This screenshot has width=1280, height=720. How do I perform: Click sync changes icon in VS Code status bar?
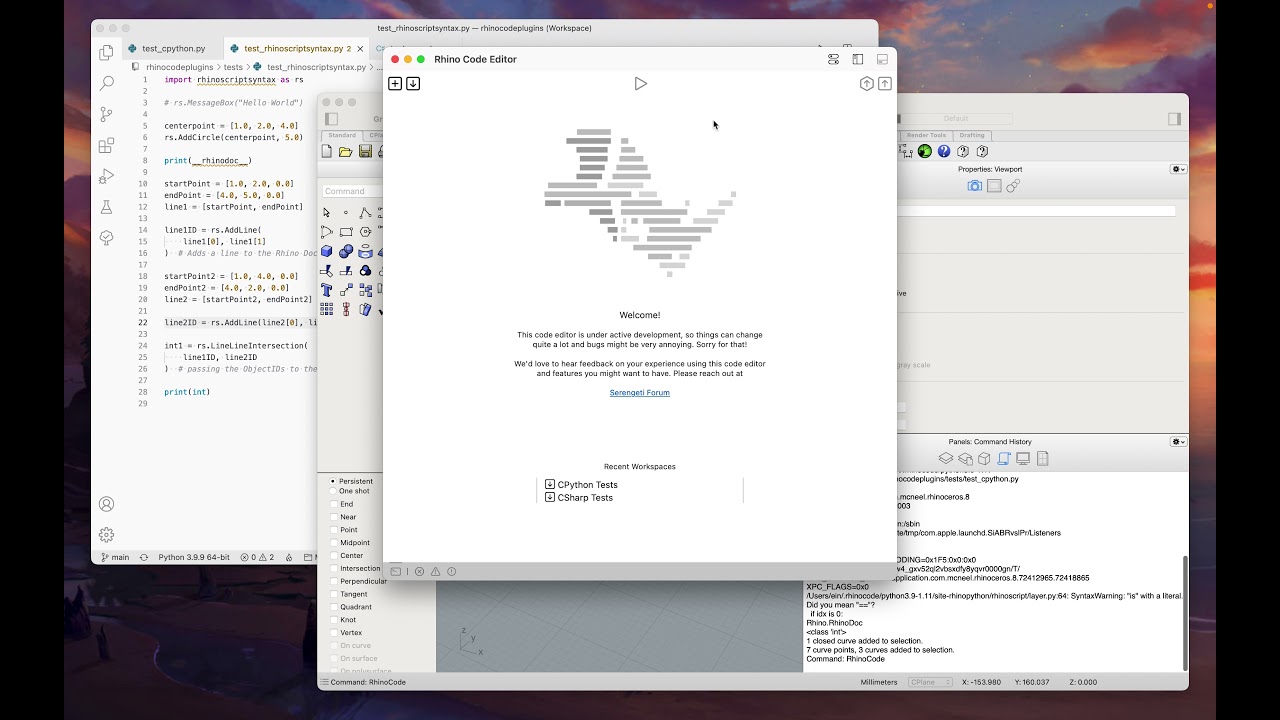144,557
